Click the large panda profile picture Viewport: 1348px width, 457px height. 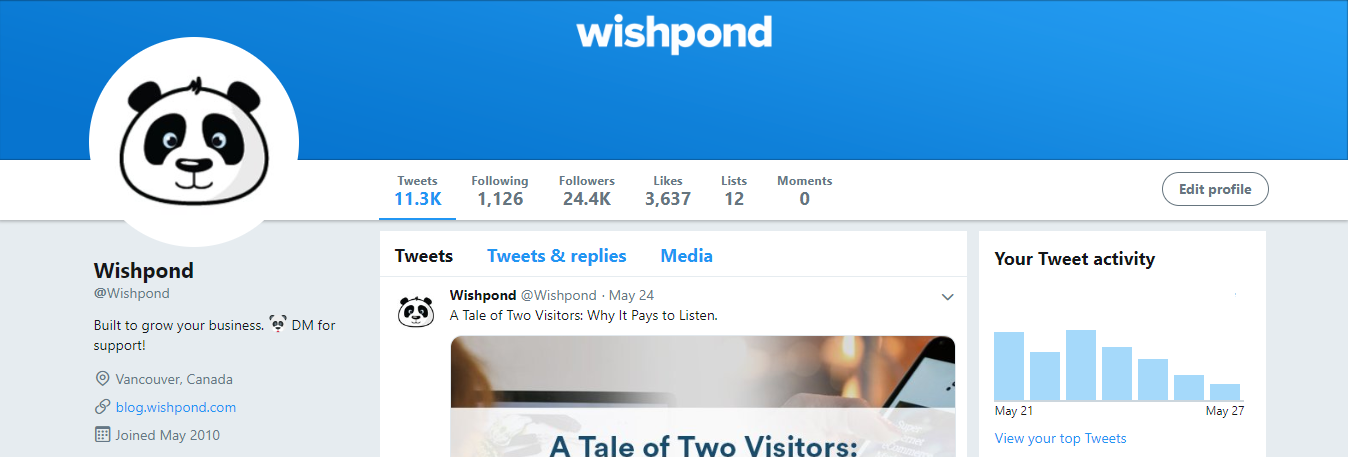tap(194, 143)
